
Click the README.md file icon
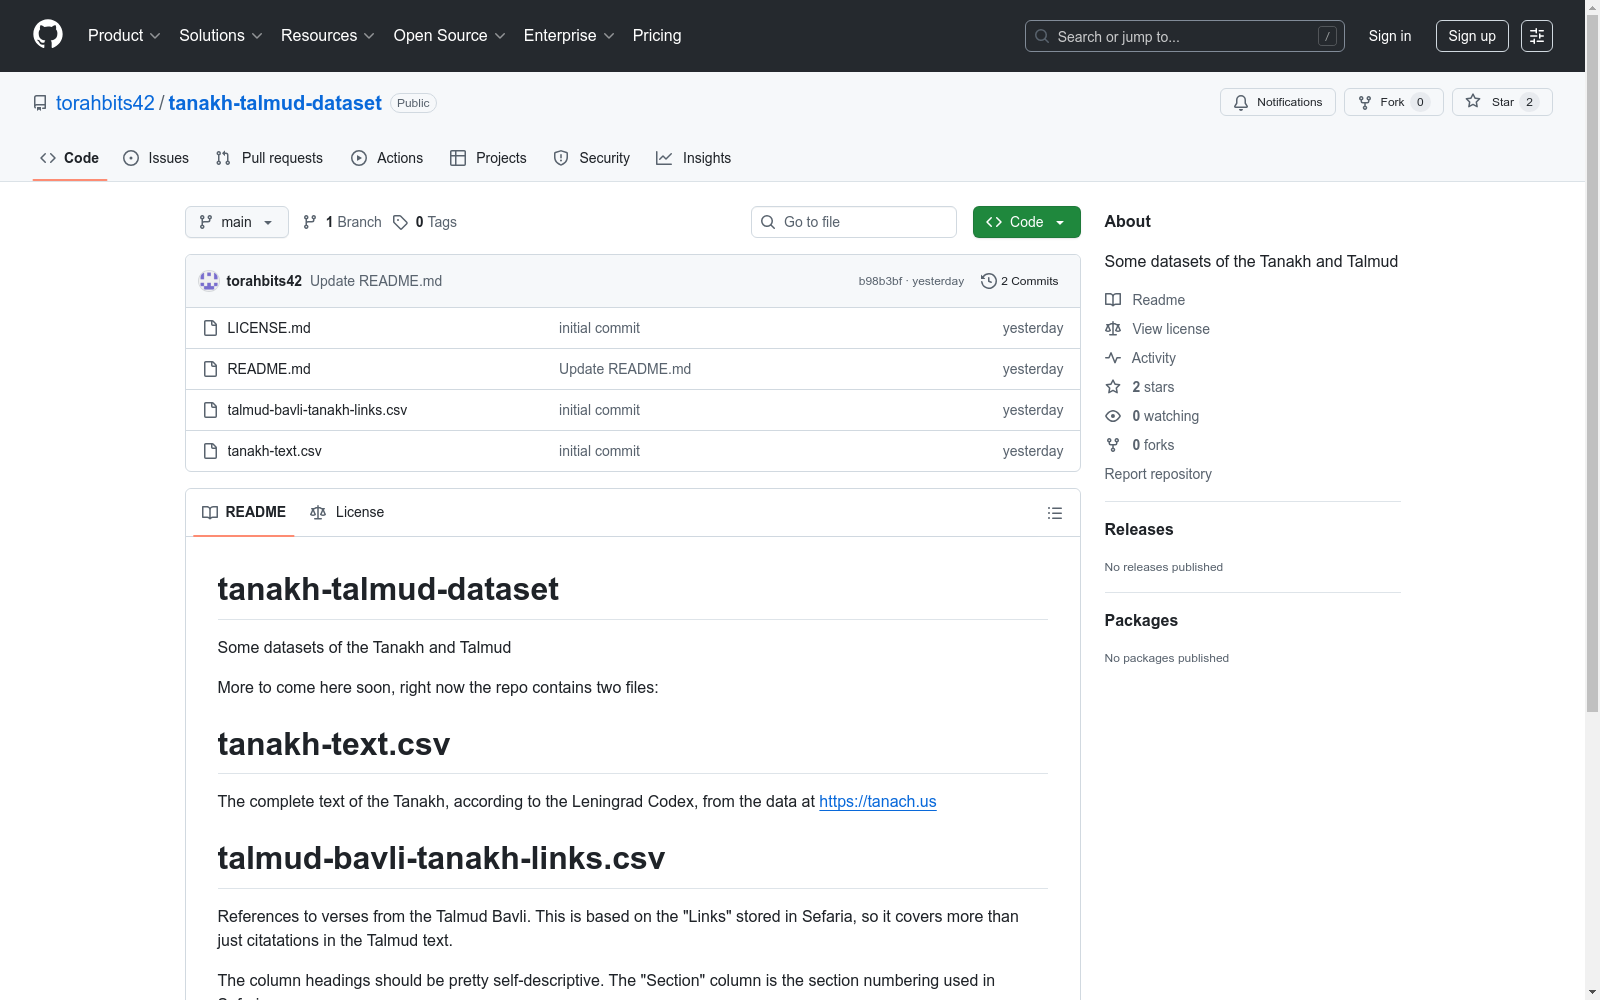coord(210,369)
